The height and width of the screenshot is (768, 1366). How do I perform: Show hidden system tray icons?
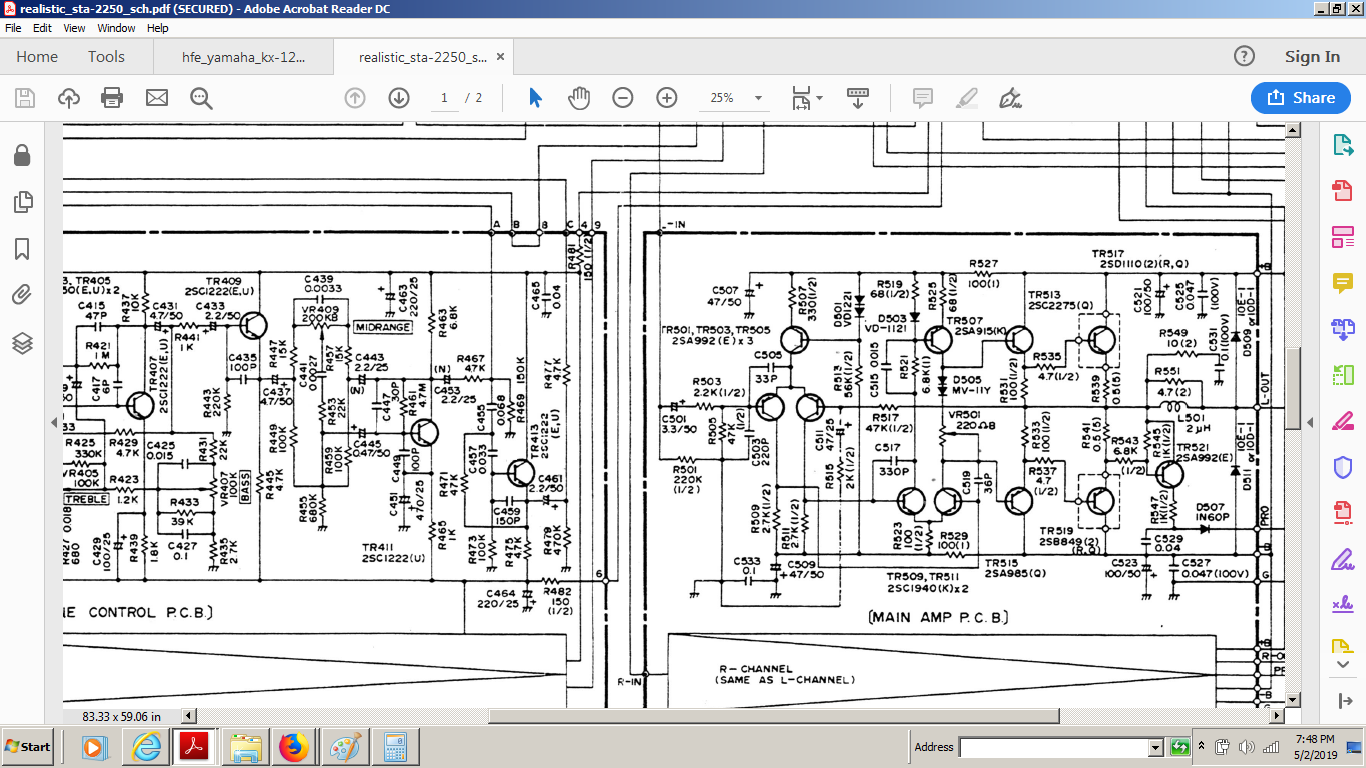(1203, 747)
